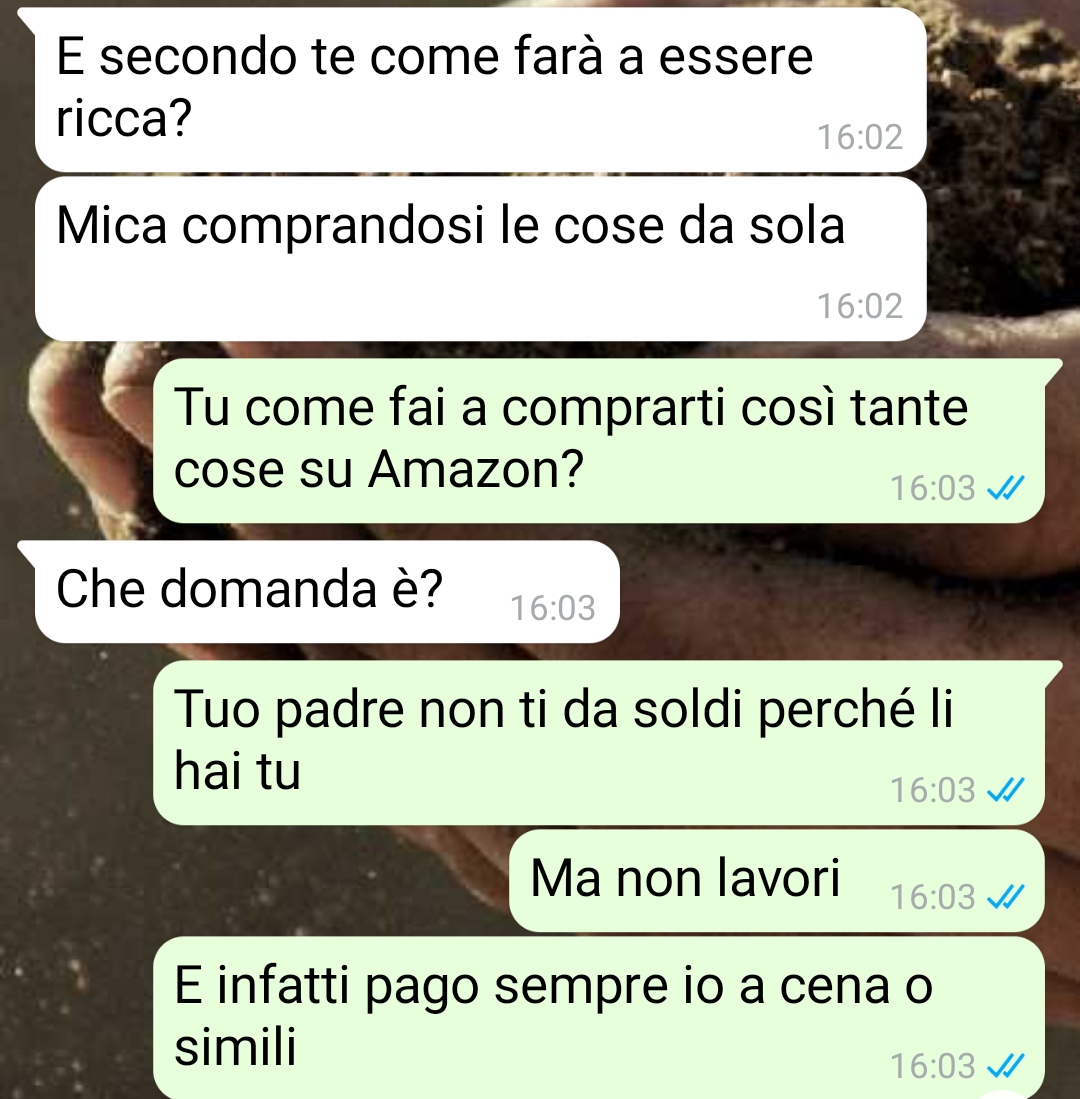Tap the 16:02 time under "Mica comprandosi"
The height and width of the screenshot is (1099, 1080).
tap(860, 306)
